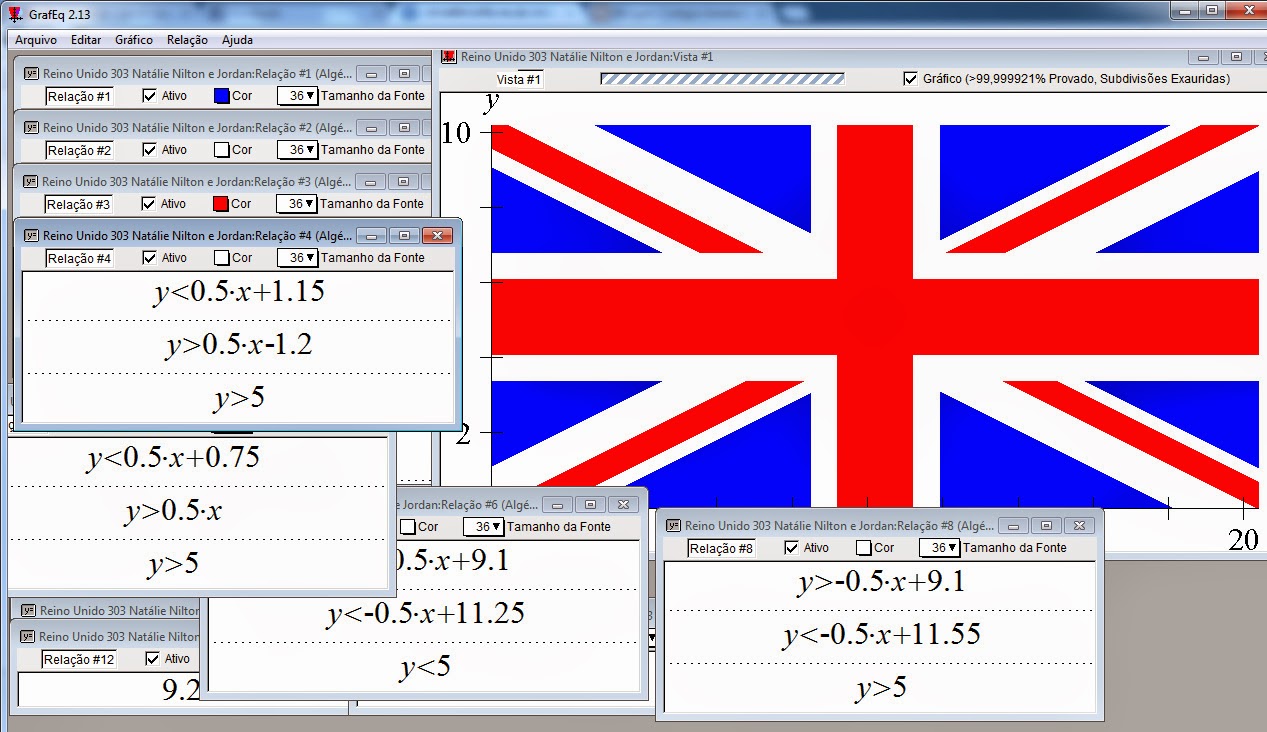
Task: Click the blue Cor swatch of Relação #1
Action: pyautogui.click(x=222, y=96)
